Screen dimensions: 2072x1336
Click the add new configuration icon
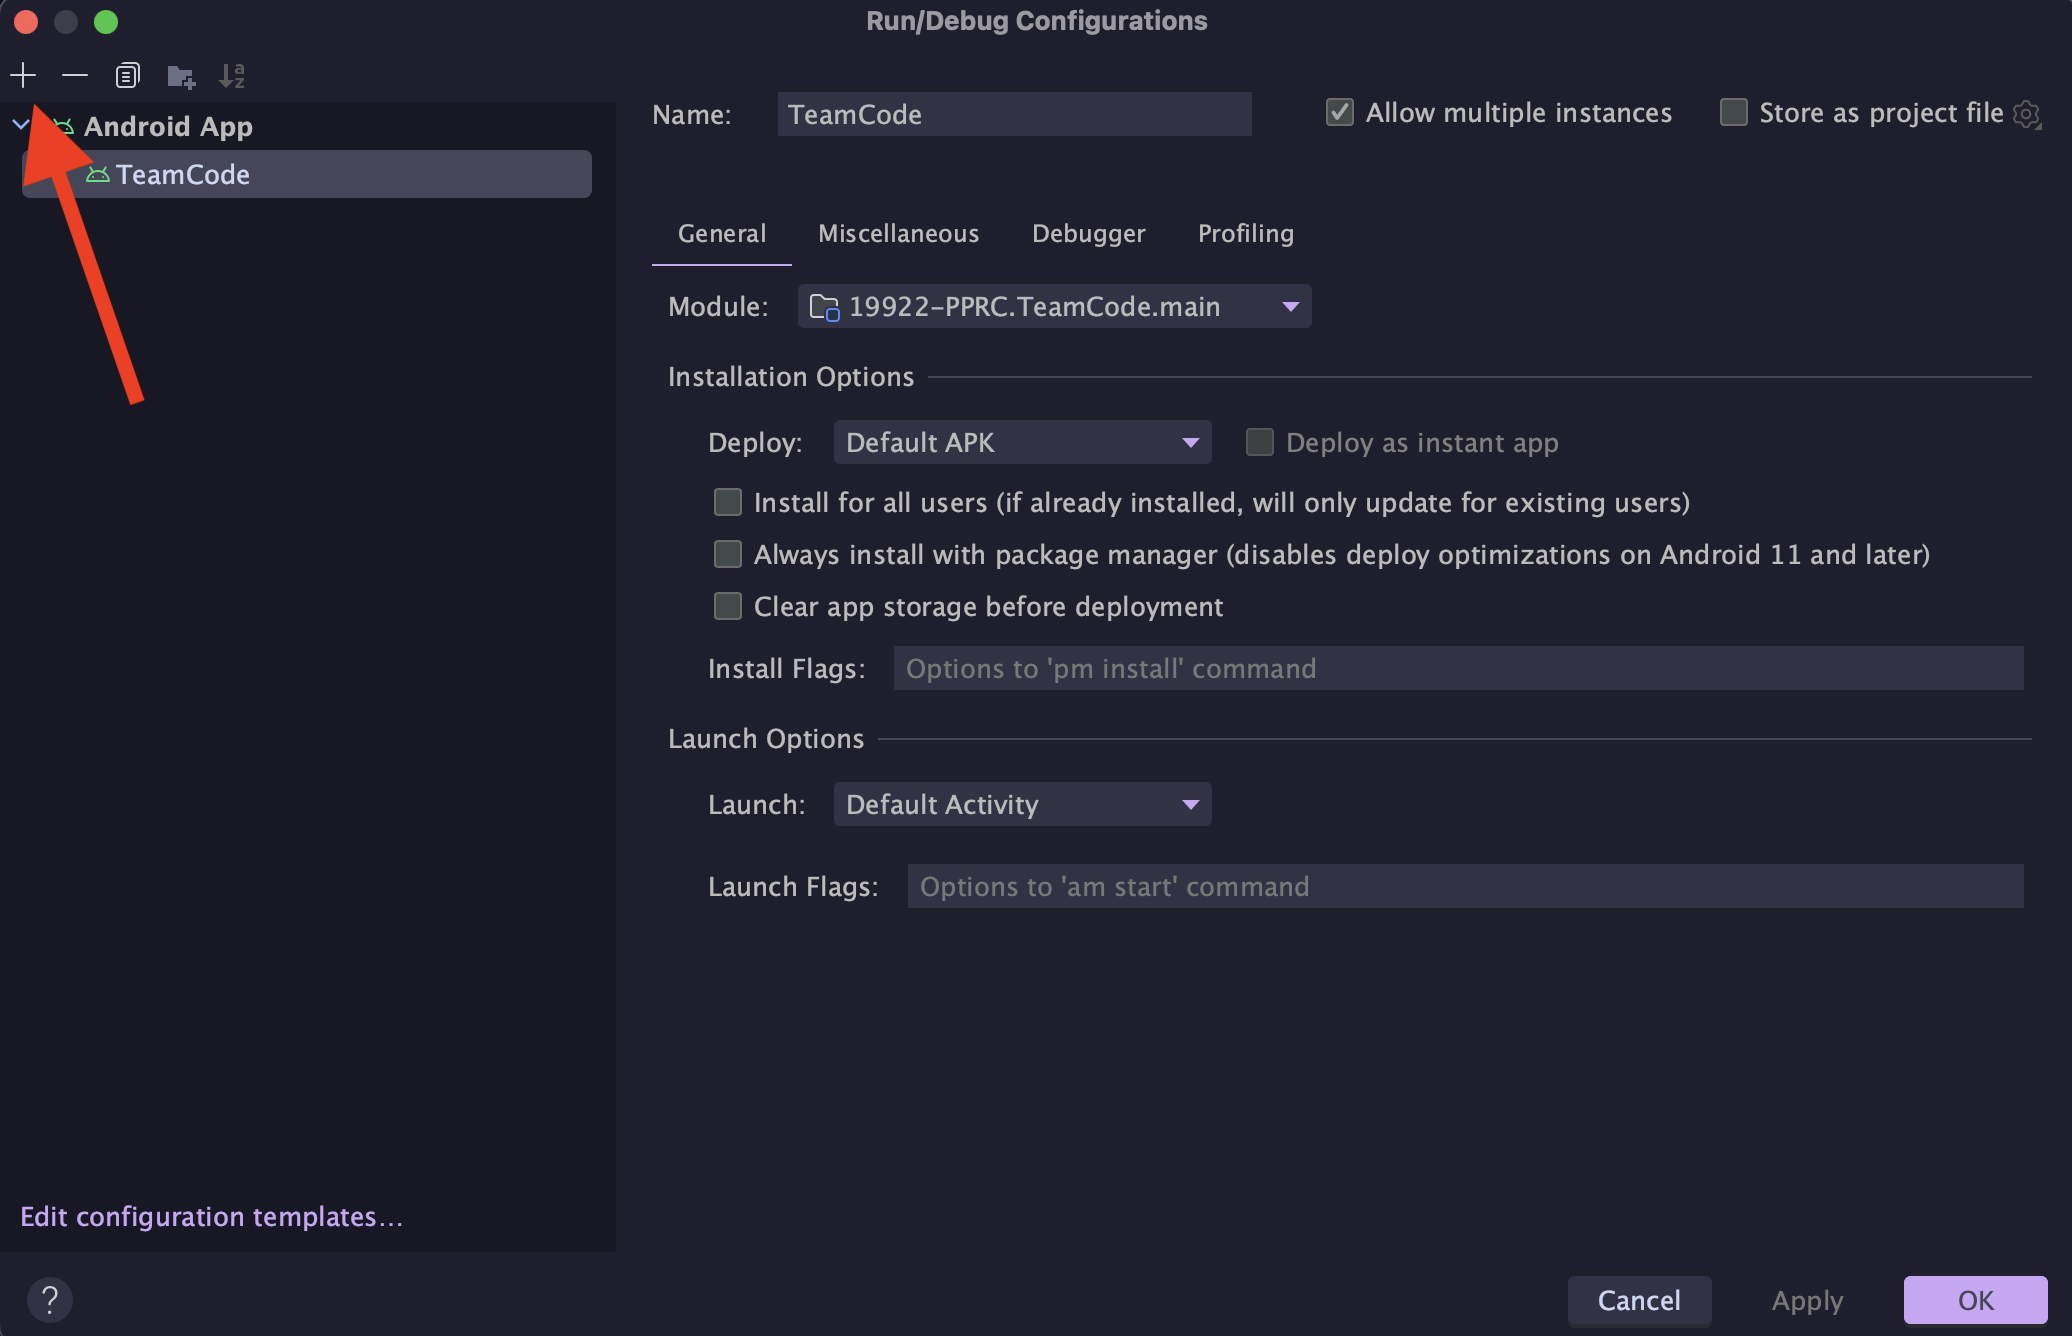pos(23,72)
